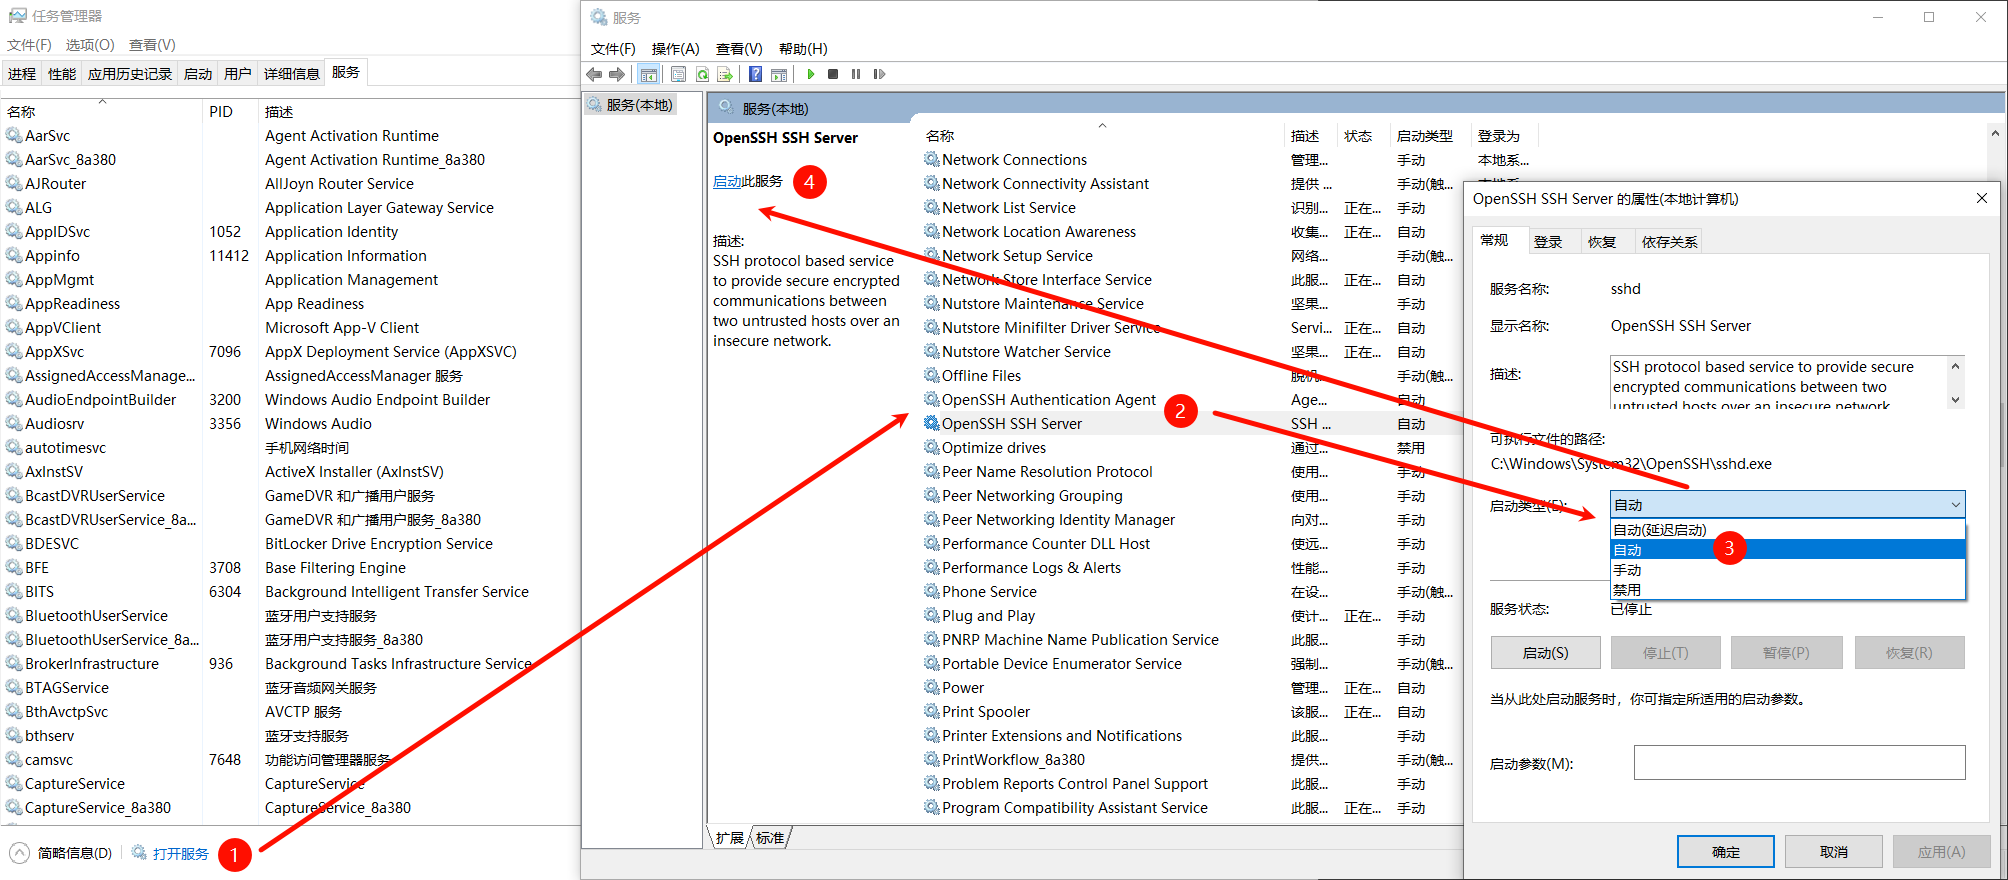The image size is (2008, 880).
Task: Click the Restart Service toolbar icon
Action: point(879,74)
